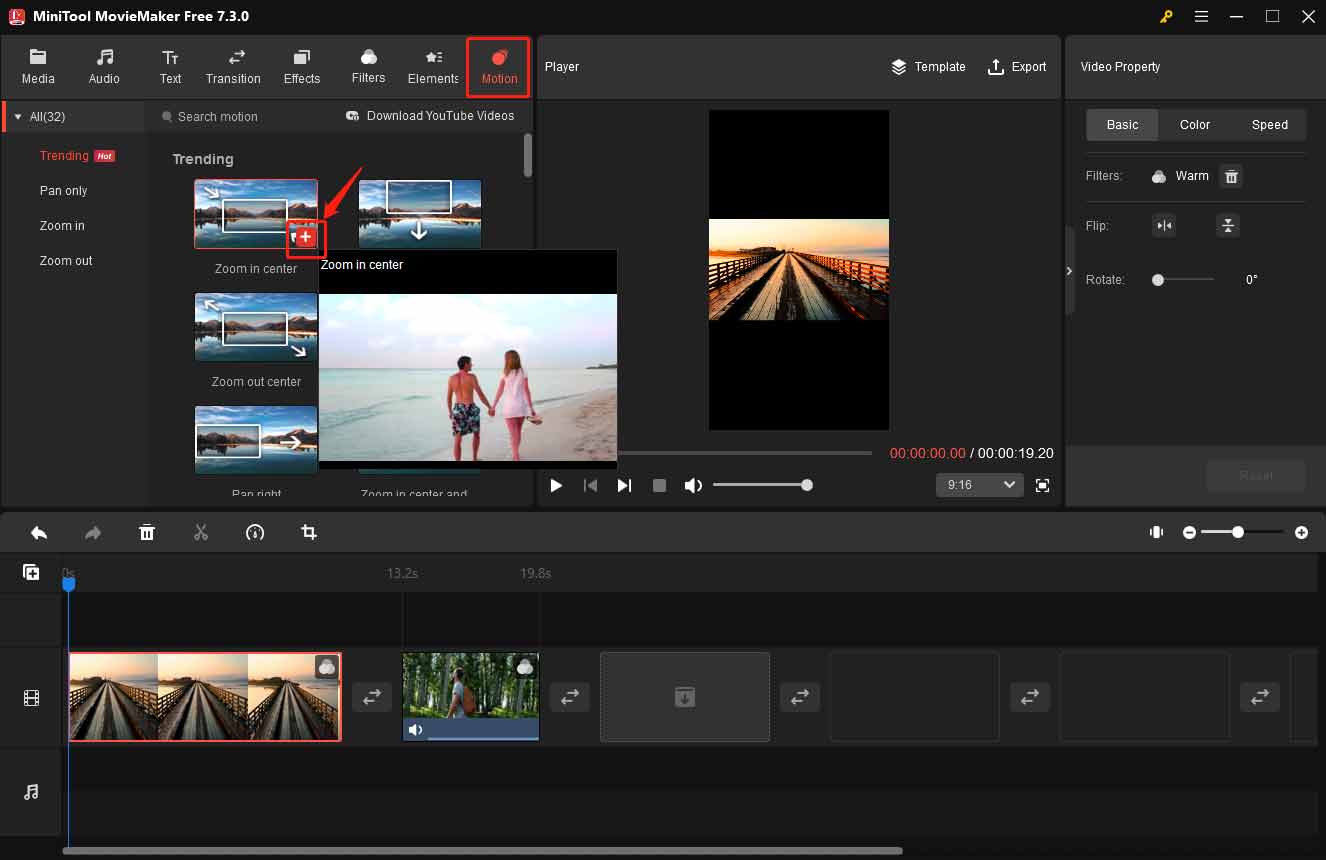Select the forest hiker clip
This screenshot has width=1326, height=860.
click(471, 697)
